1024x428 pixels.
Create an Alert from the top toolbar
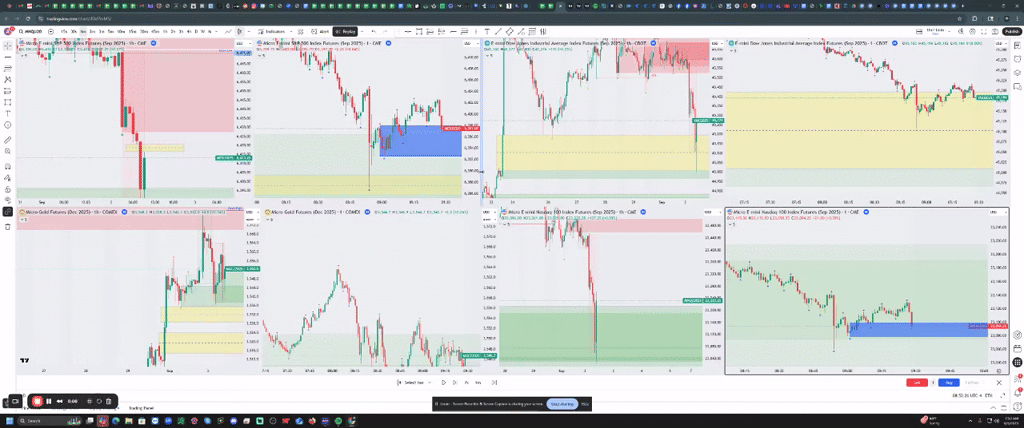pos(322,31)
